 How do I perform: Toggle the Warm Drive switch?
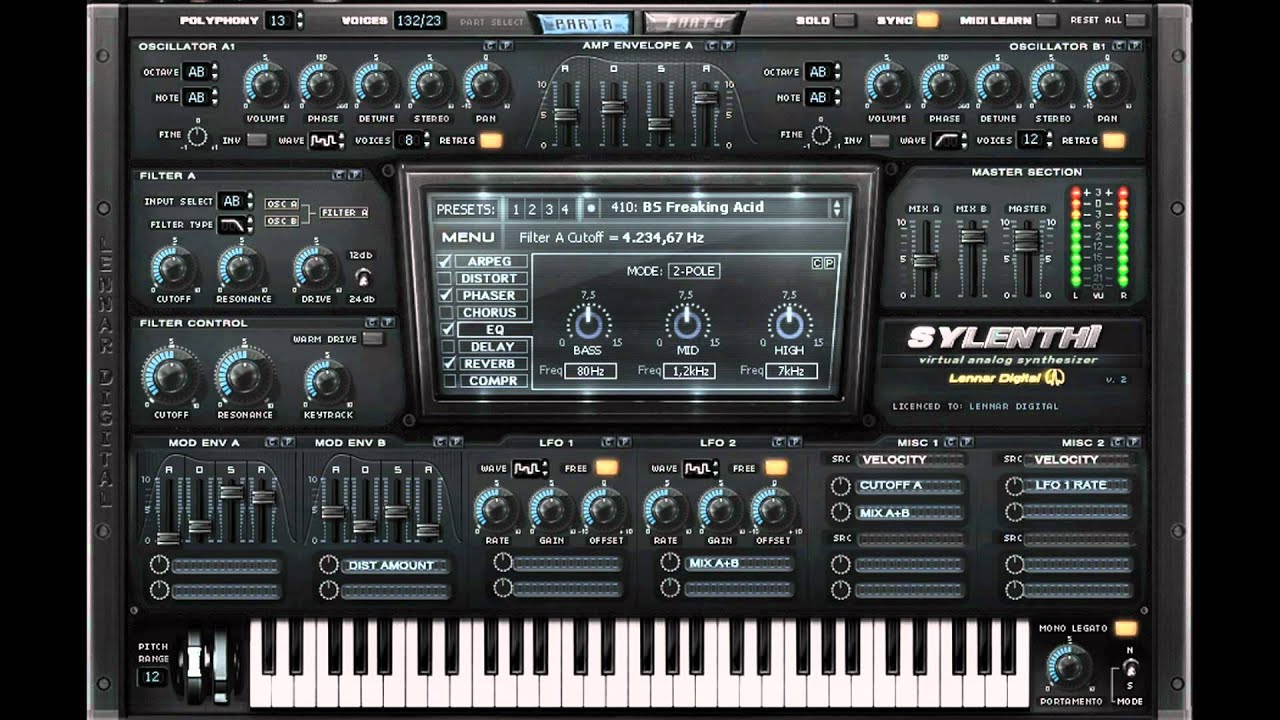(x=373, y=339)
